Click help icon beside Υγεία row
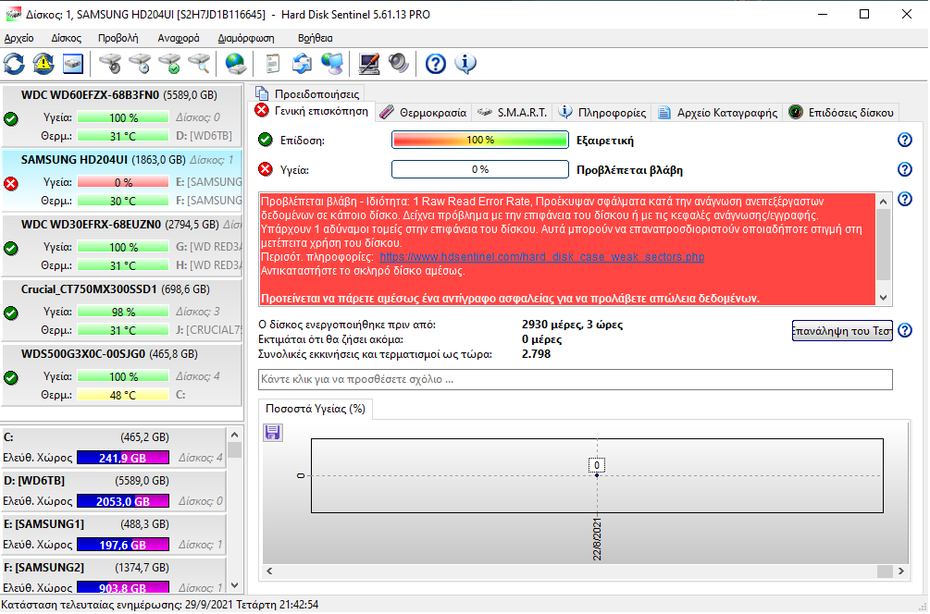This screenshot has height=614, width=930. [904, 170]
